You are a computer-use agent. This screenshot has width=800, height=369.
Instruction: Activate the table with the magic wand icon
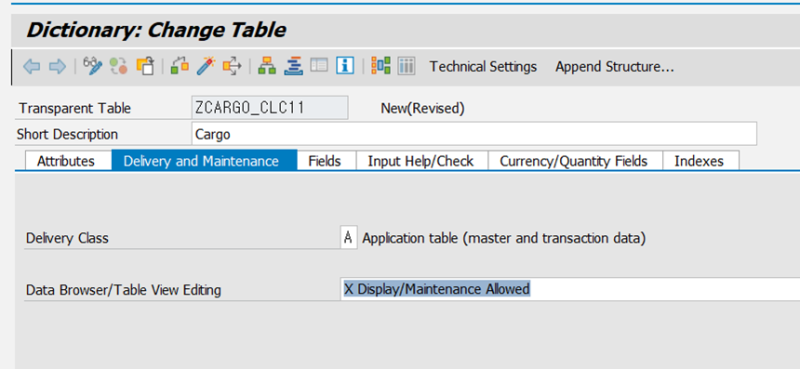pos(206,66)
